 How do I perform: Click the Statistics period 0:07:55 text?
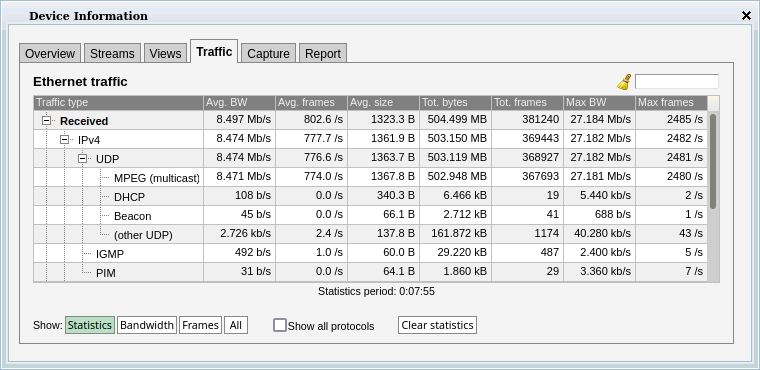point(376,291)
